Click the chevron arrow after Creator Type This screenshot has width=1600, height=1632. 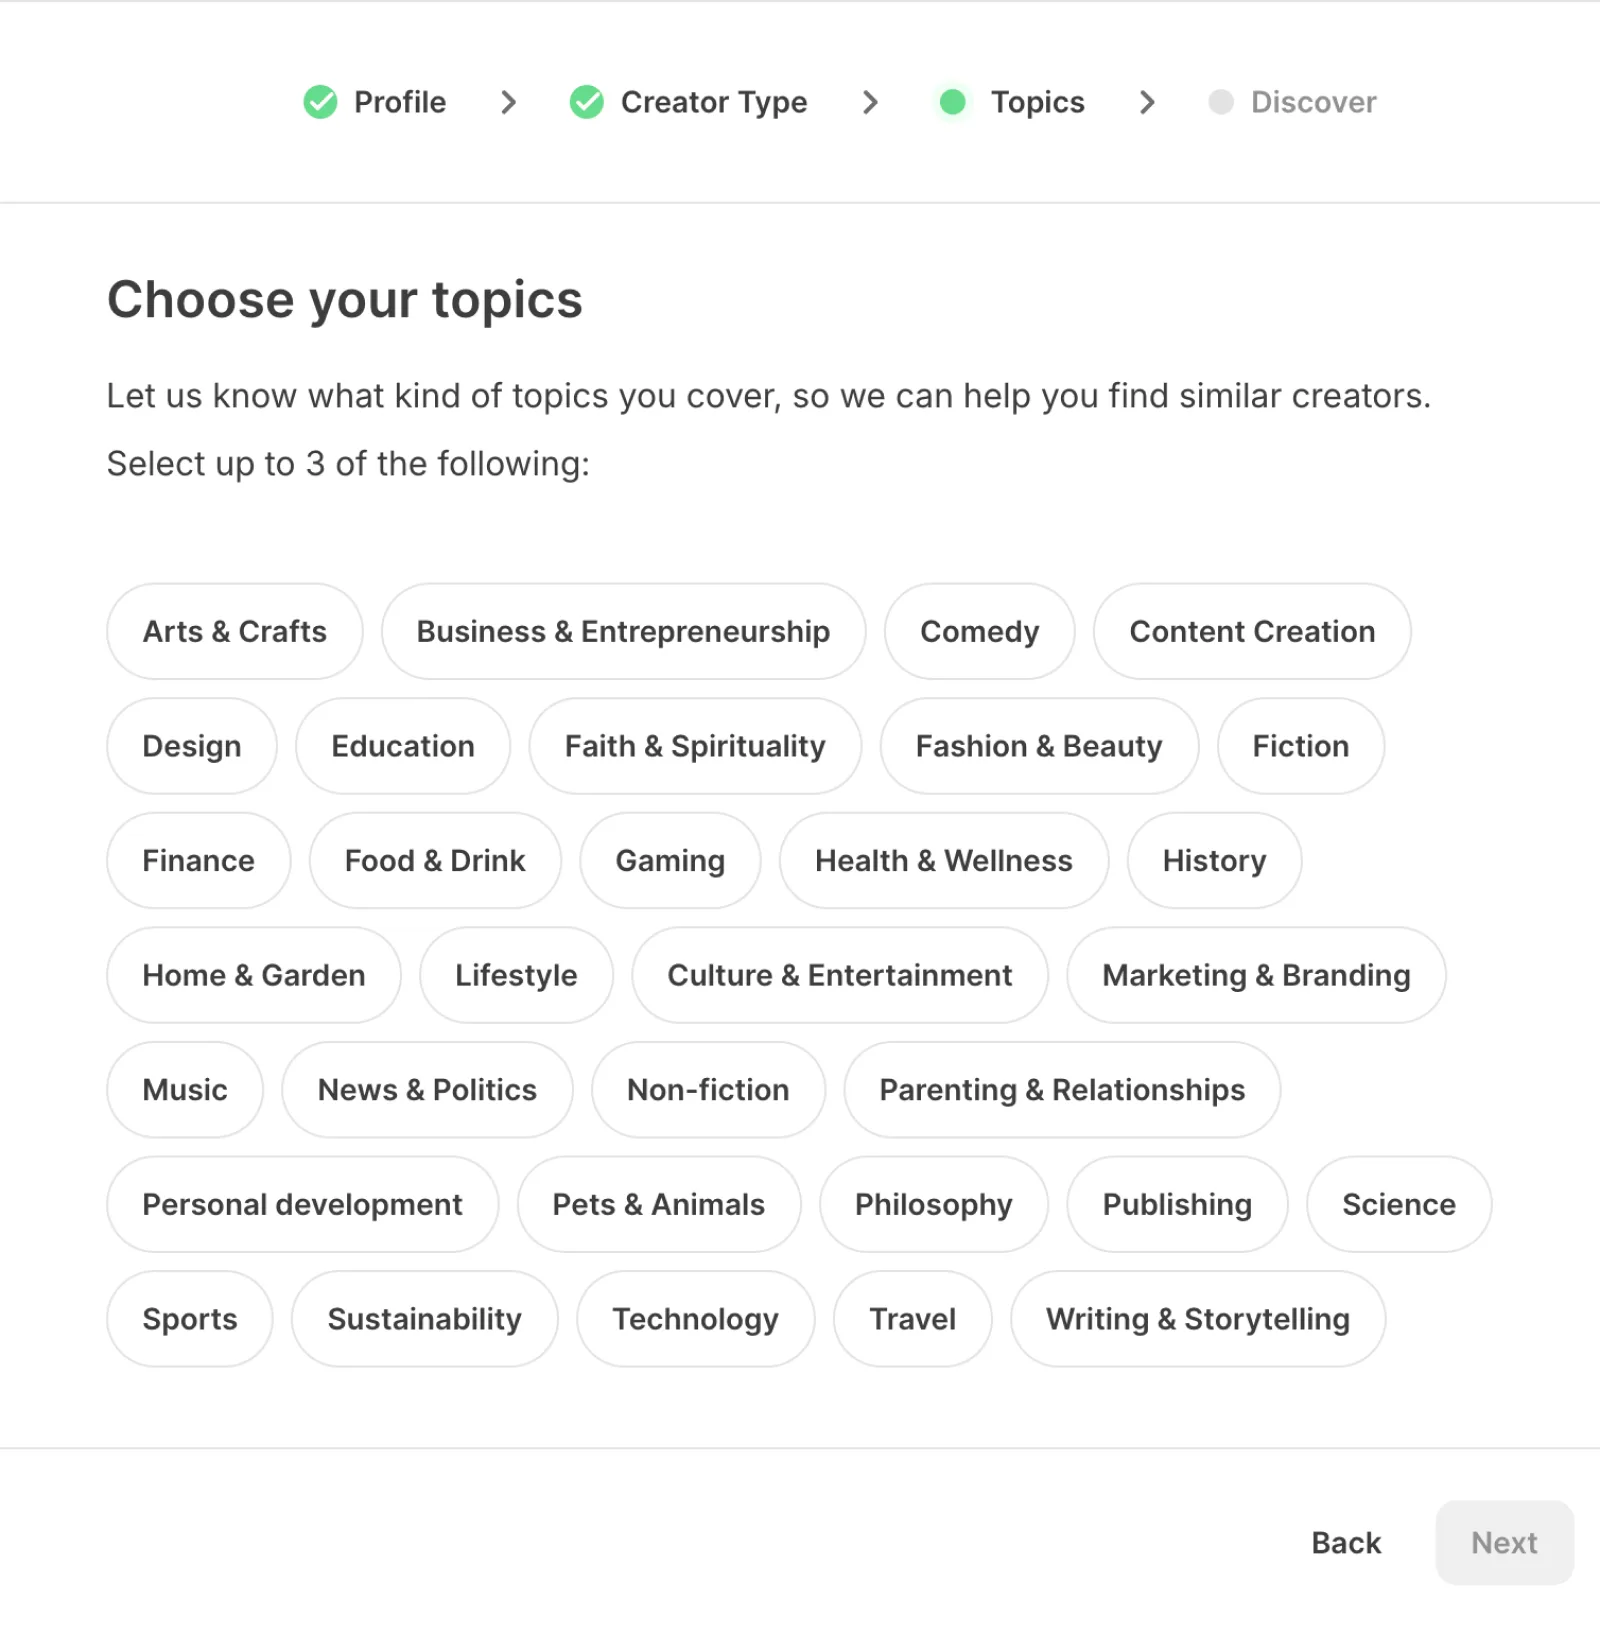click(x=870, y=102)
